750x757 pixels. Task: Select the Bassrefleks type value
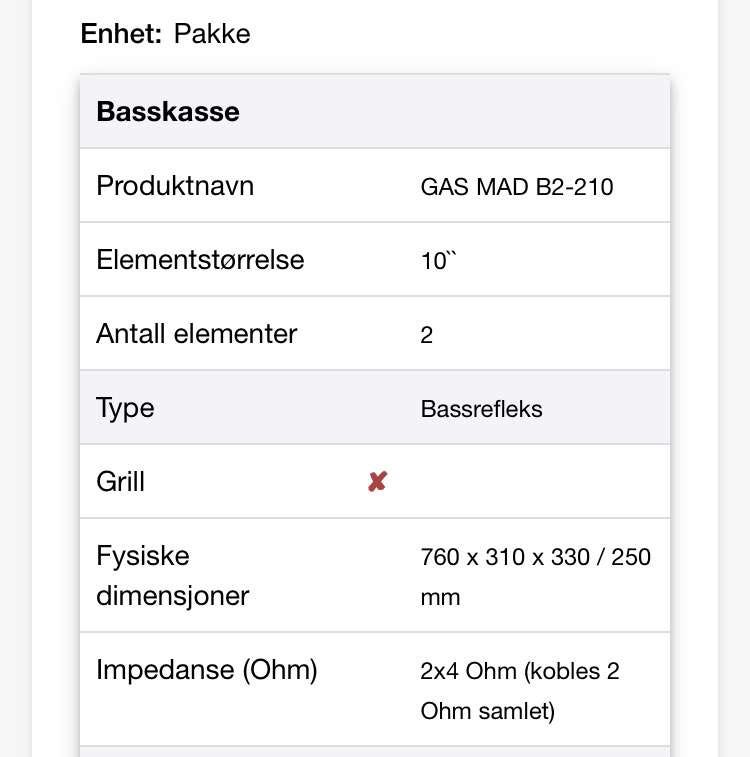481,409
